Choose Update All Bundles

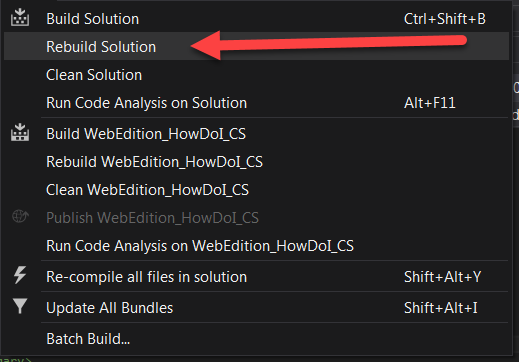tap(256, 308)
